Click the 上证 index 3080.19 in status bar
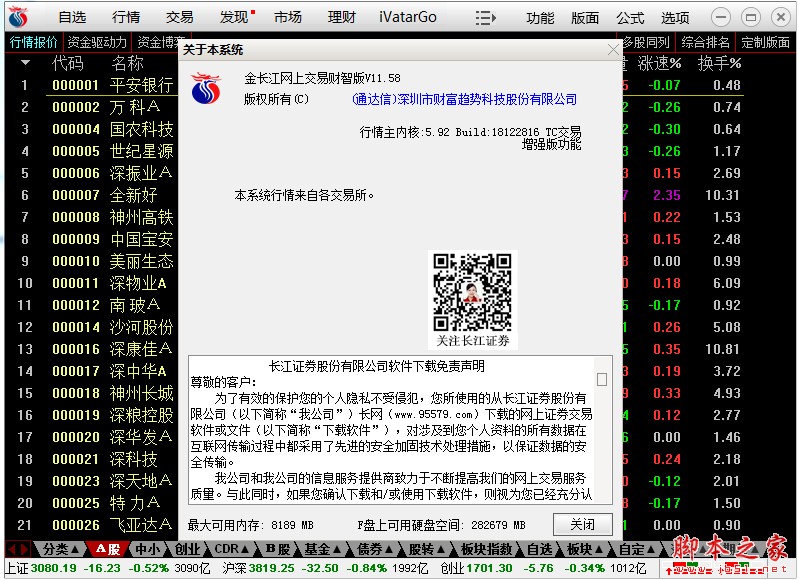This screenshot has height=580, width=799. pos(54,568)
